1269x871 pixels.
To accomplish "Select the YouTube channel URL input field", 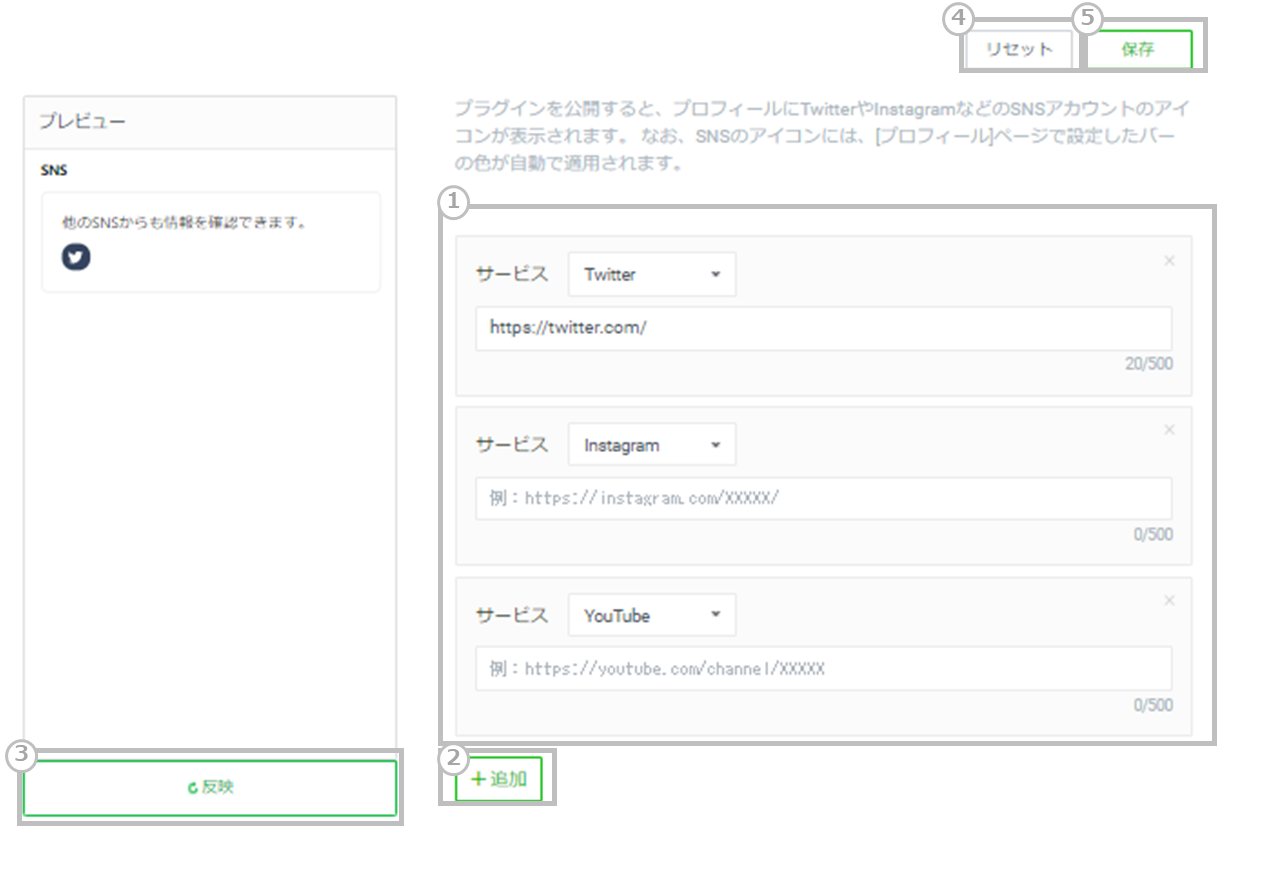I will (x=822, y=669).
